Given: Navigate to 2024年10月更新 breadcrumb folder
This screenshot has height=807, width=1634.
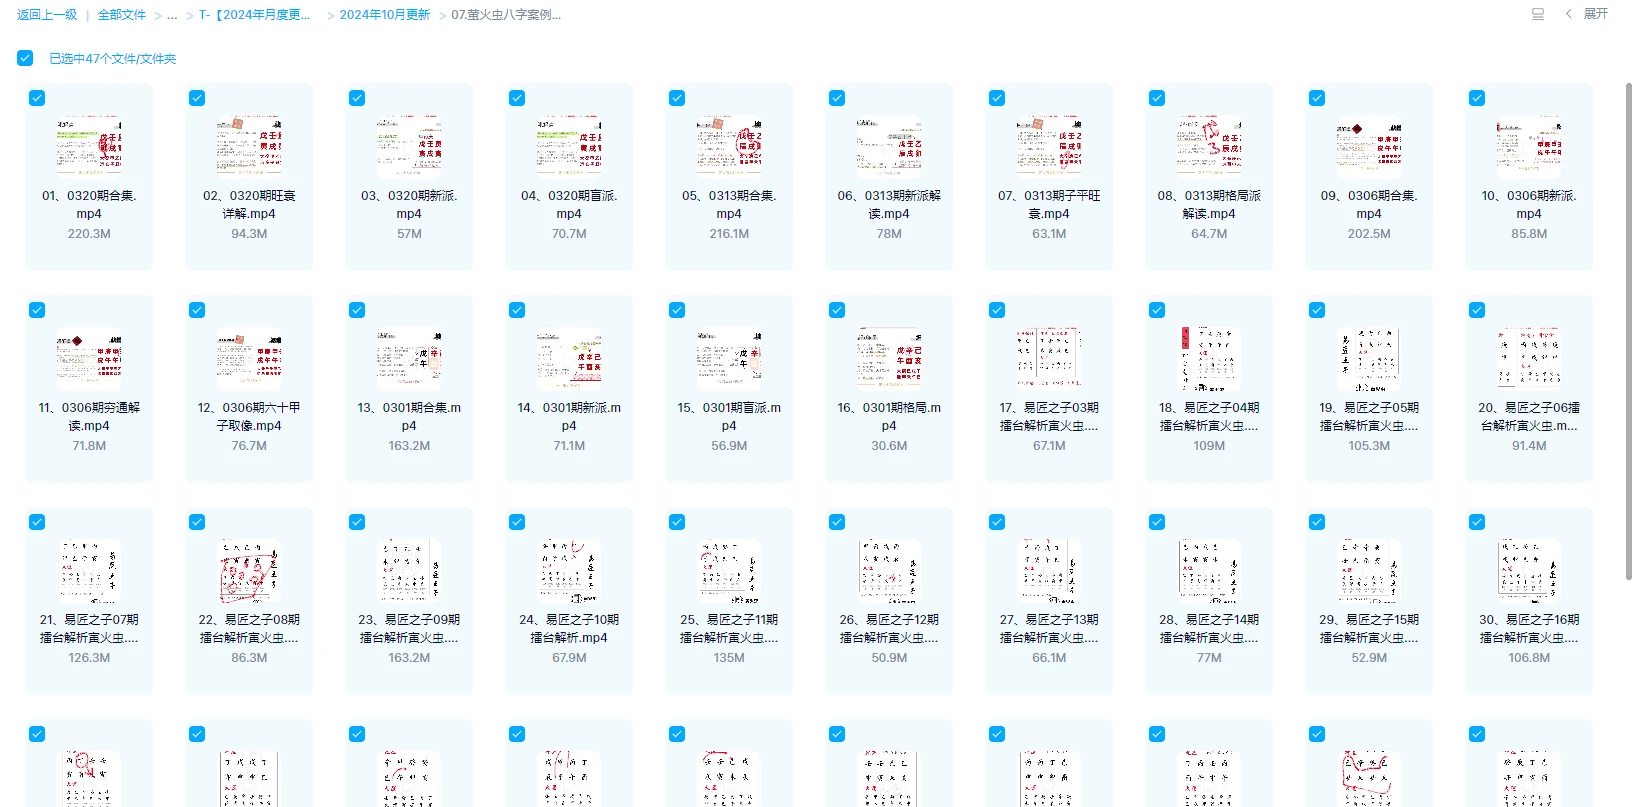Looking at the screenshot, I should pyautogui.click(x=384, y=15).
